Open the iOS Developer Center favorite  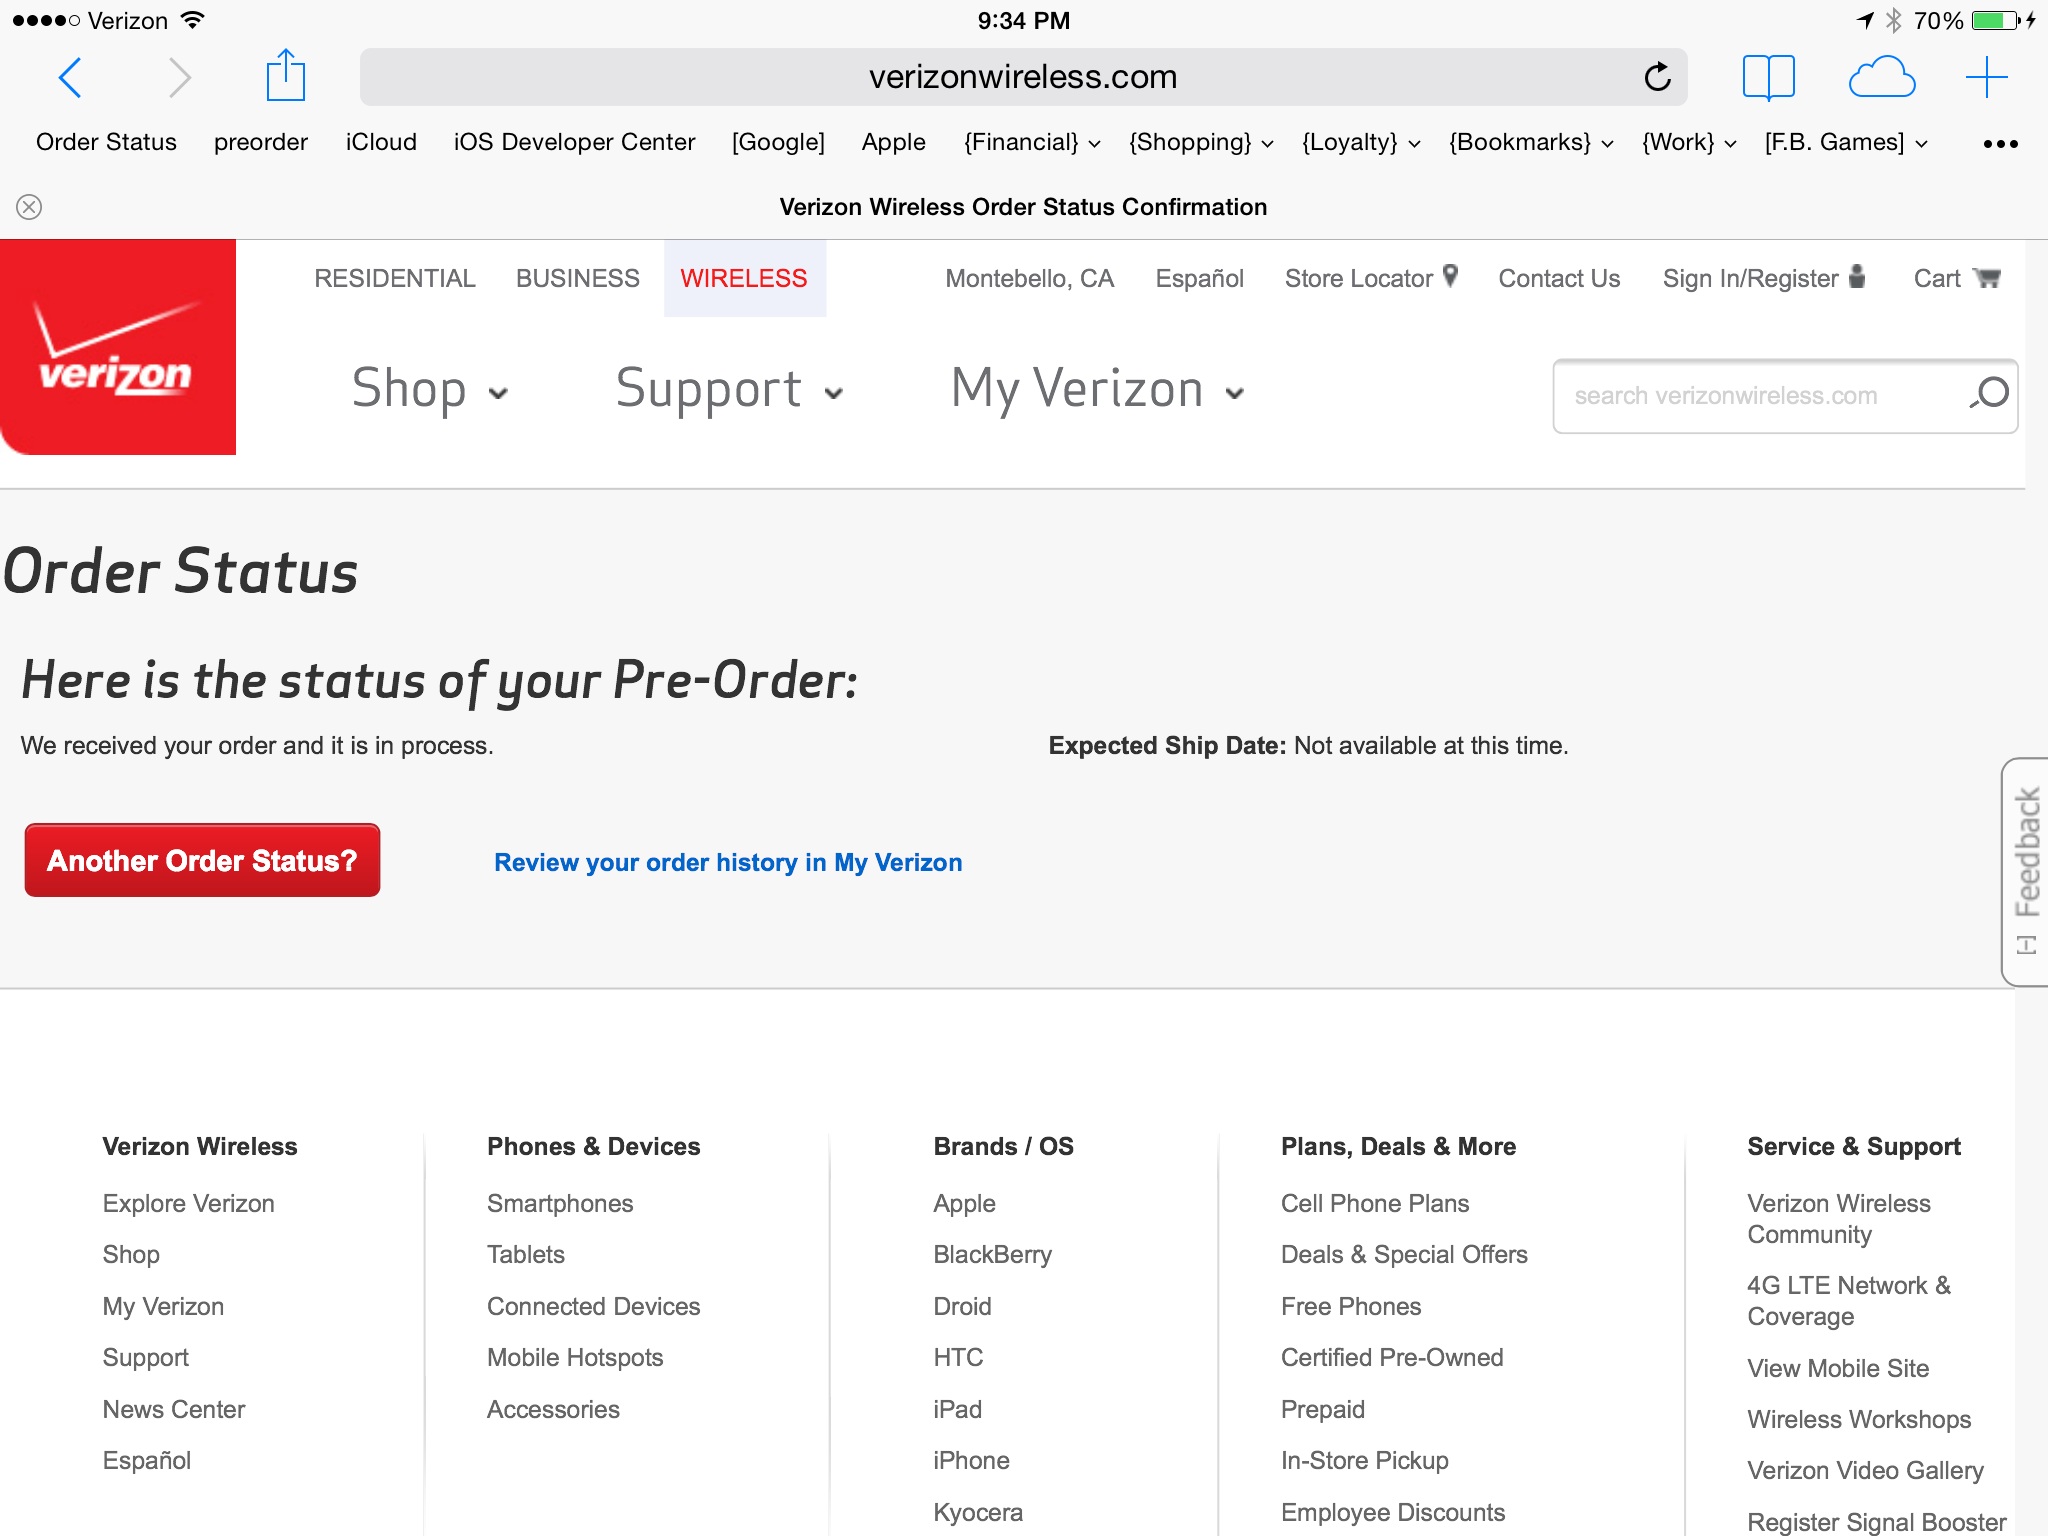pos(574,142)
